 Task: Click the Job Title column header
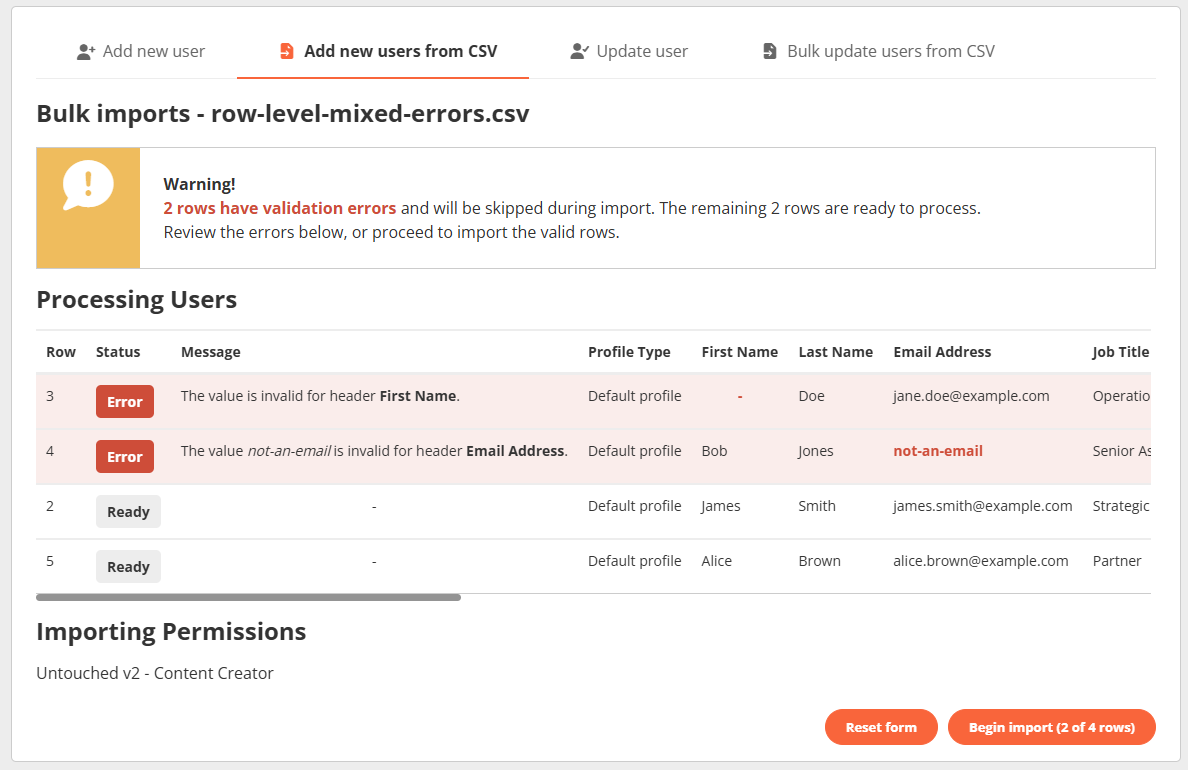pos(1121,352)
